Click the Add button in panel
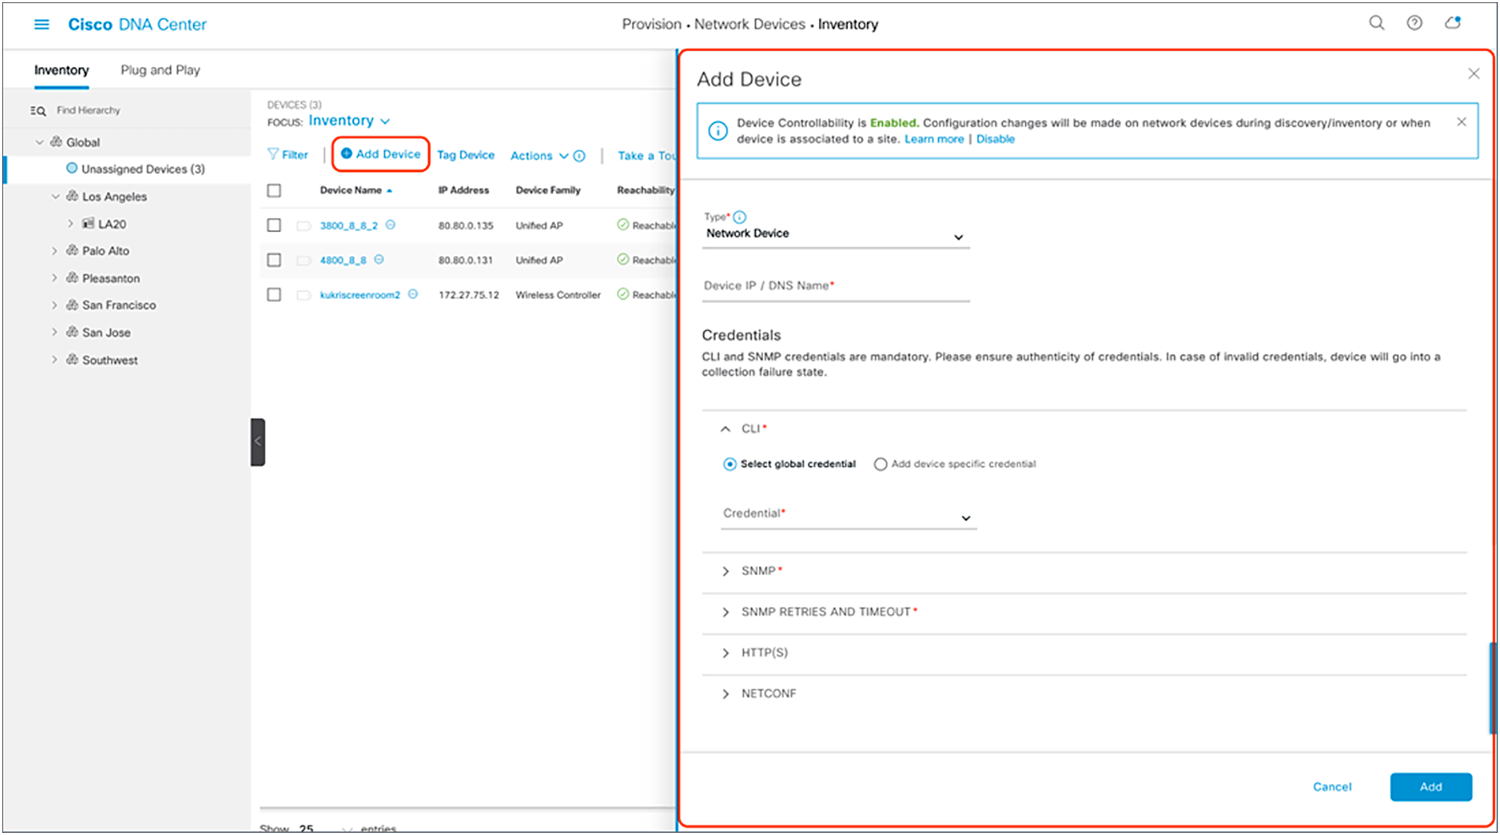This screenshot has width=1500, height=835. click(x=1431, y=787)
